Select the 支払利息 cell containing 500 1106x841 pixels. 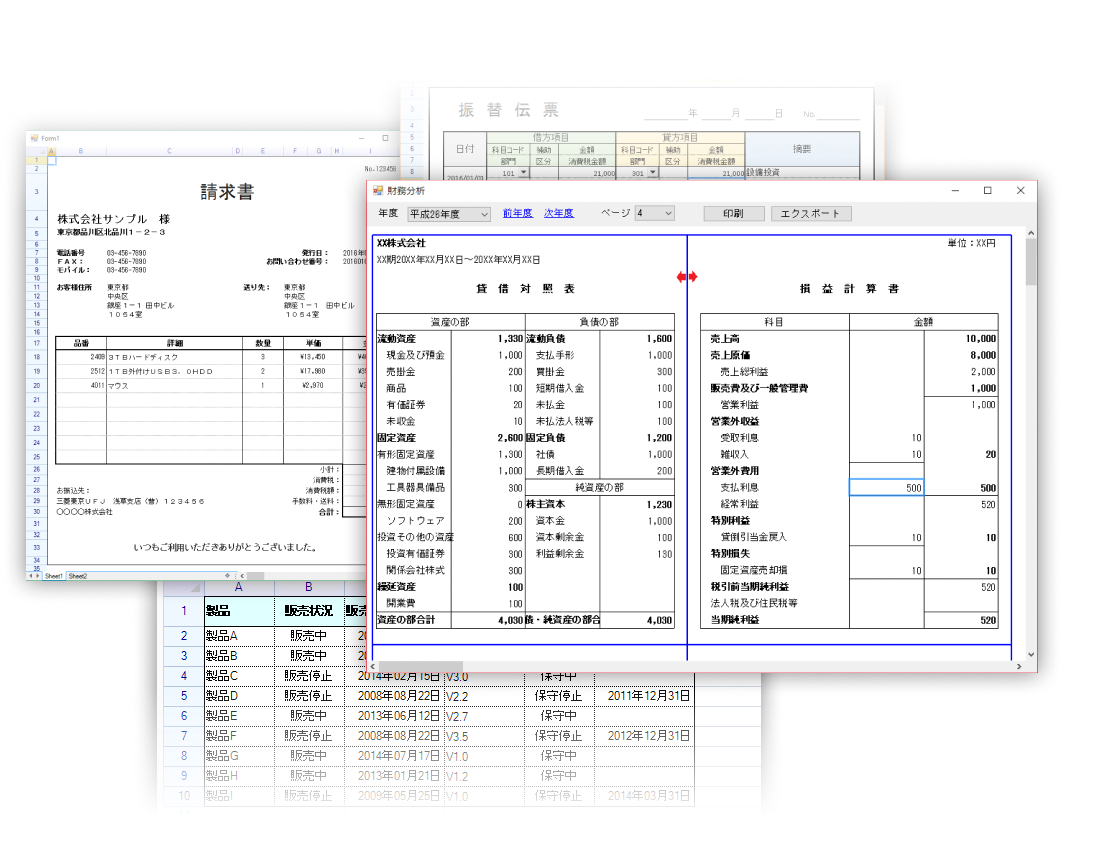(886, 487)
